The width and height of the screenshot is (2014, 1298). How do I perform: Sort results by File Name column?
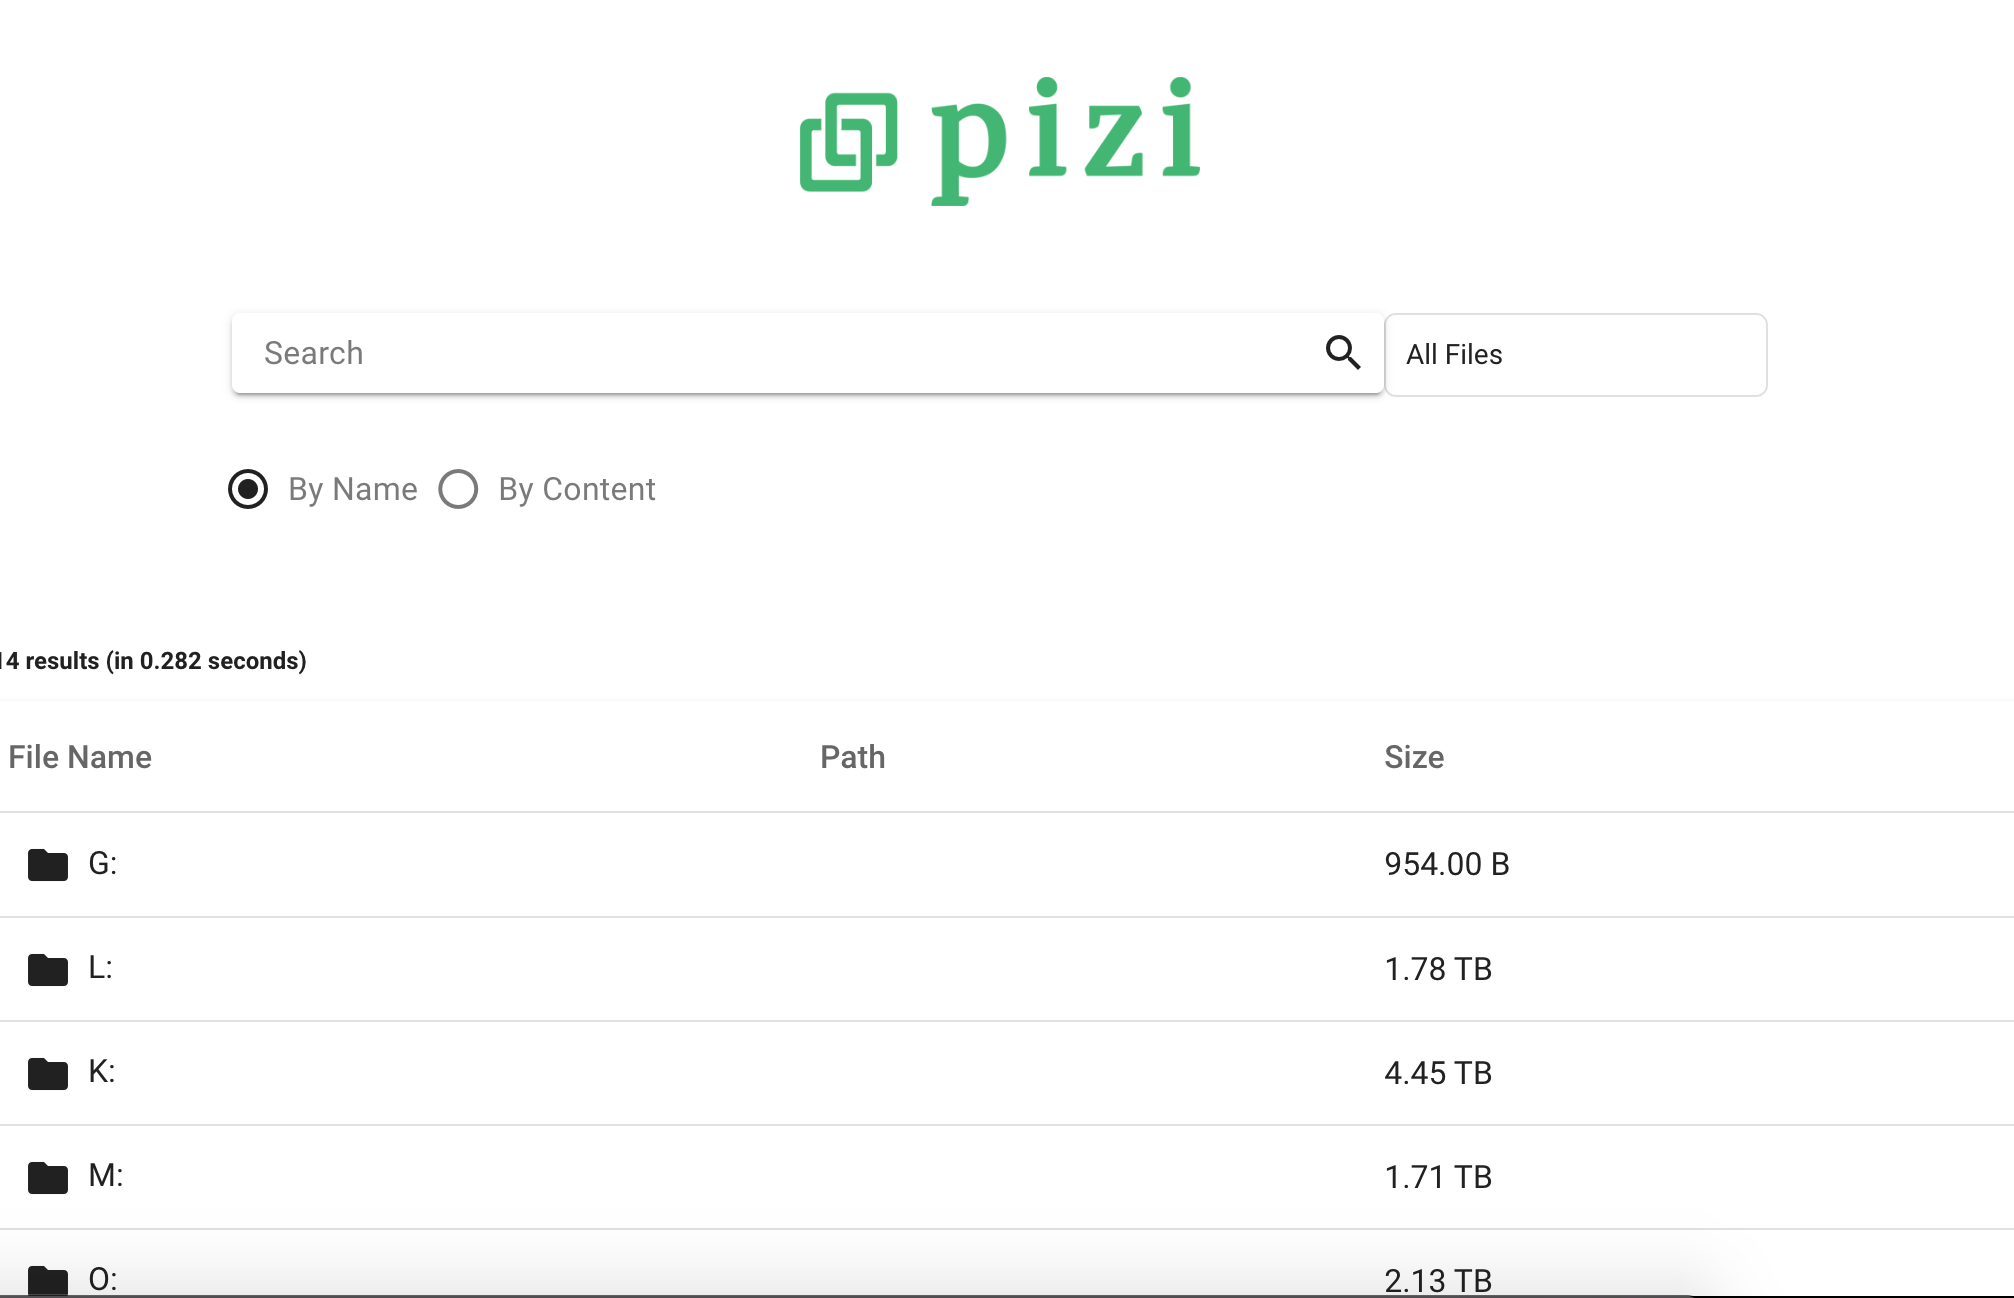(80, 757)
